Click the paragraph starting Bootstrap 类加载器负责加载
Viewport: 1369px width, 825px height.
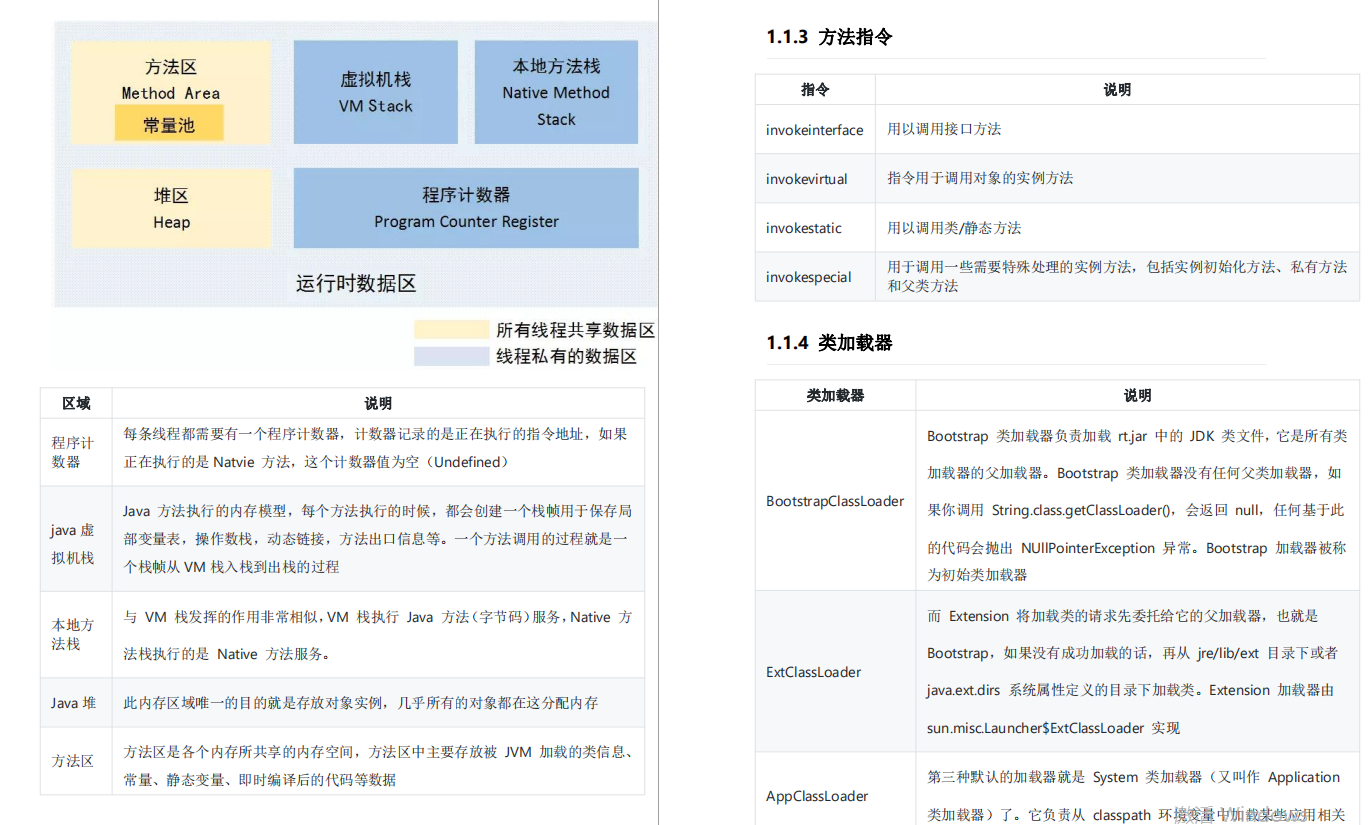point(1137,505)
